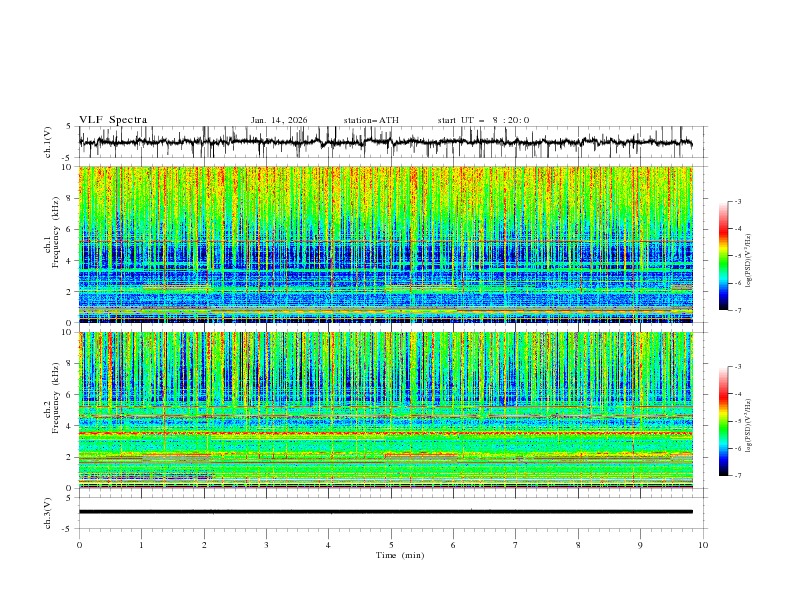Click the ch.1 spectrogram color bar
792x612 pixels.
723,256
